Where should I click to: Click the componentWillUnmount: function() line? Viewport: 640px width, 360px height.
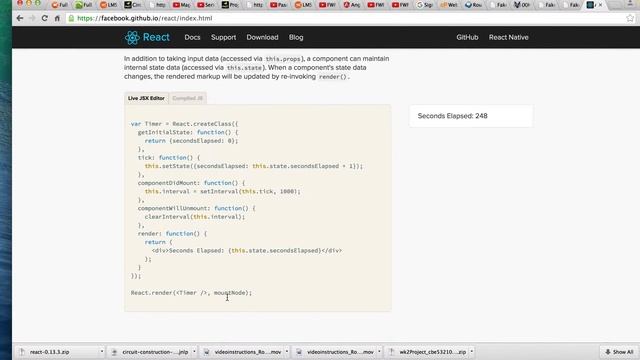coord(196,208)
